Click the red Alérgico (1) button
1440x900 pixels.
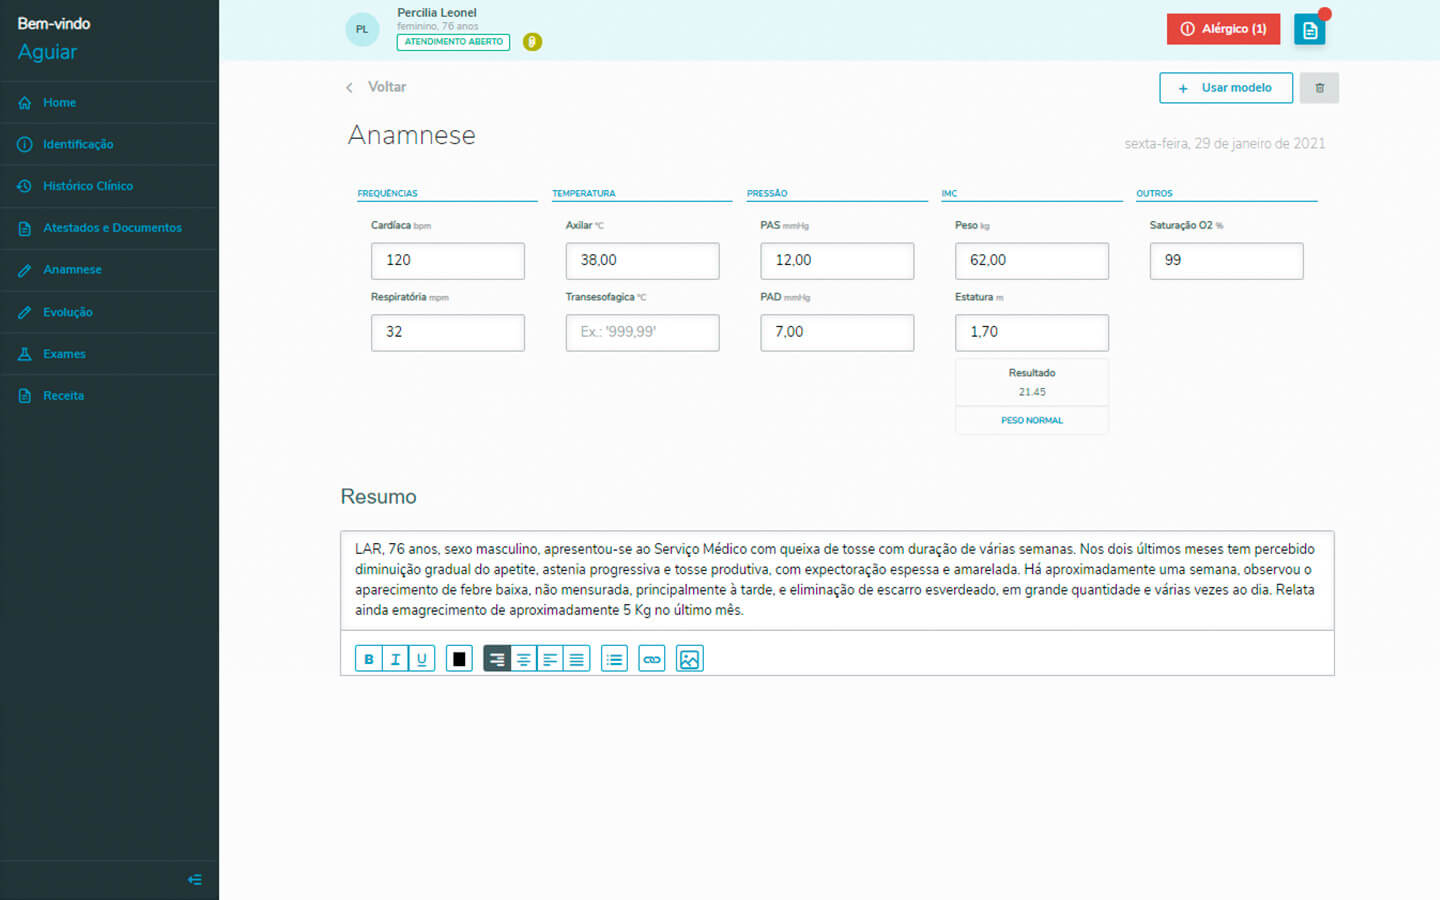pos(1223,29)
